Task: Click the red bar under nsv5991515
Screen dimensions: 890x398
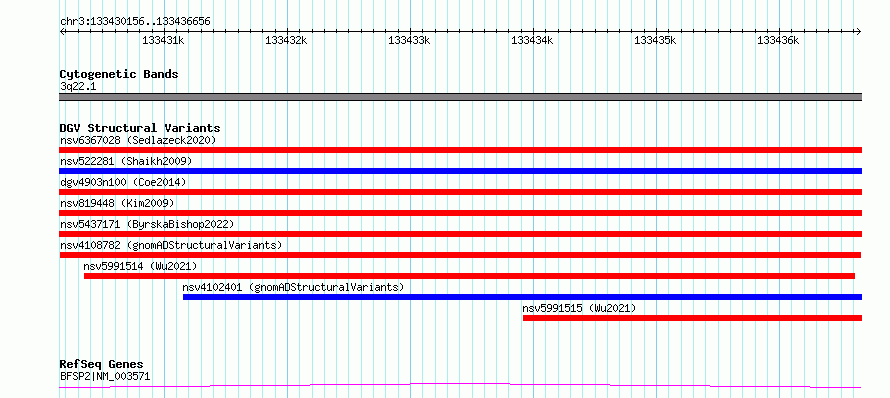Action: pos(692,318)
